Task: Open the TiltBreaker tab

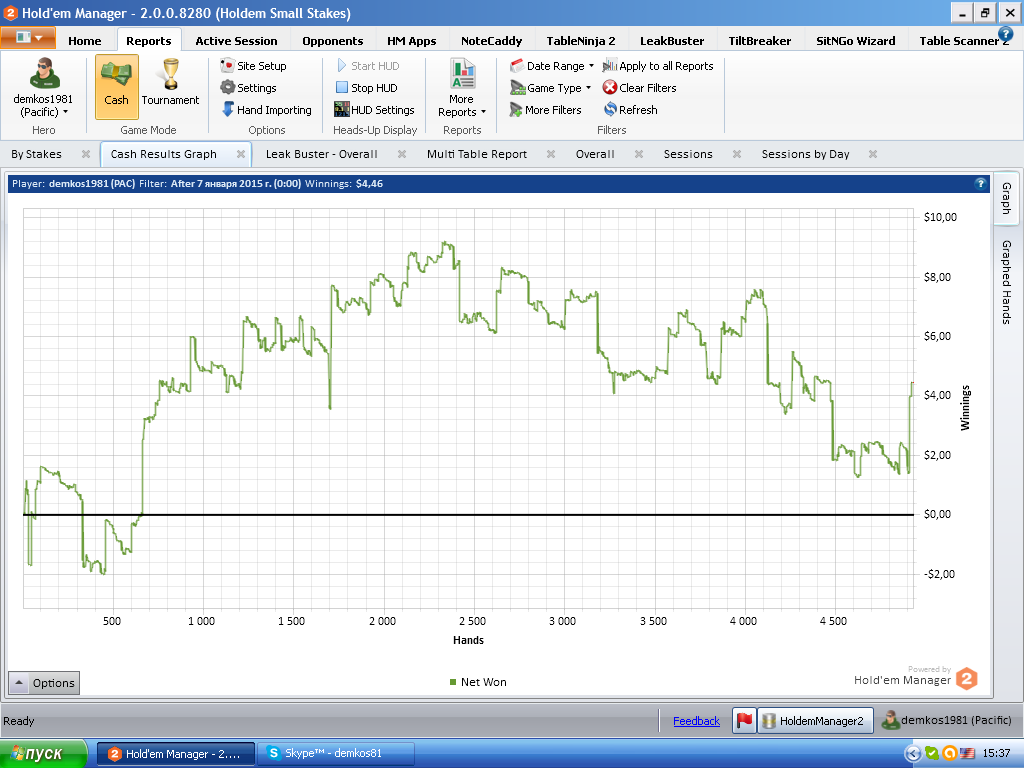Action: (760, 40)
